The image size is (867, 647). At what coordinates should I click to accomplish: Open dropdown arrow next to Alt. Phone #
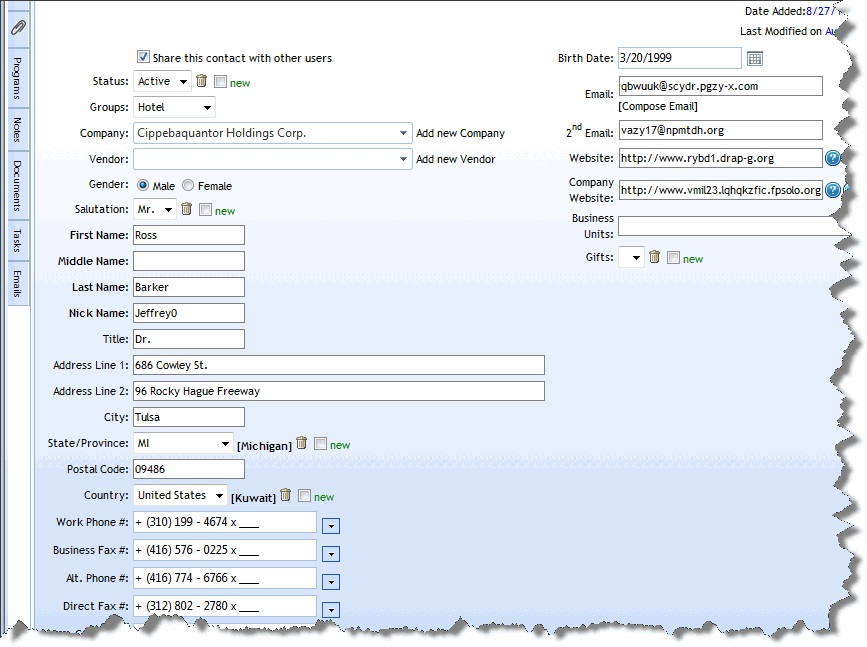[331, 582]
